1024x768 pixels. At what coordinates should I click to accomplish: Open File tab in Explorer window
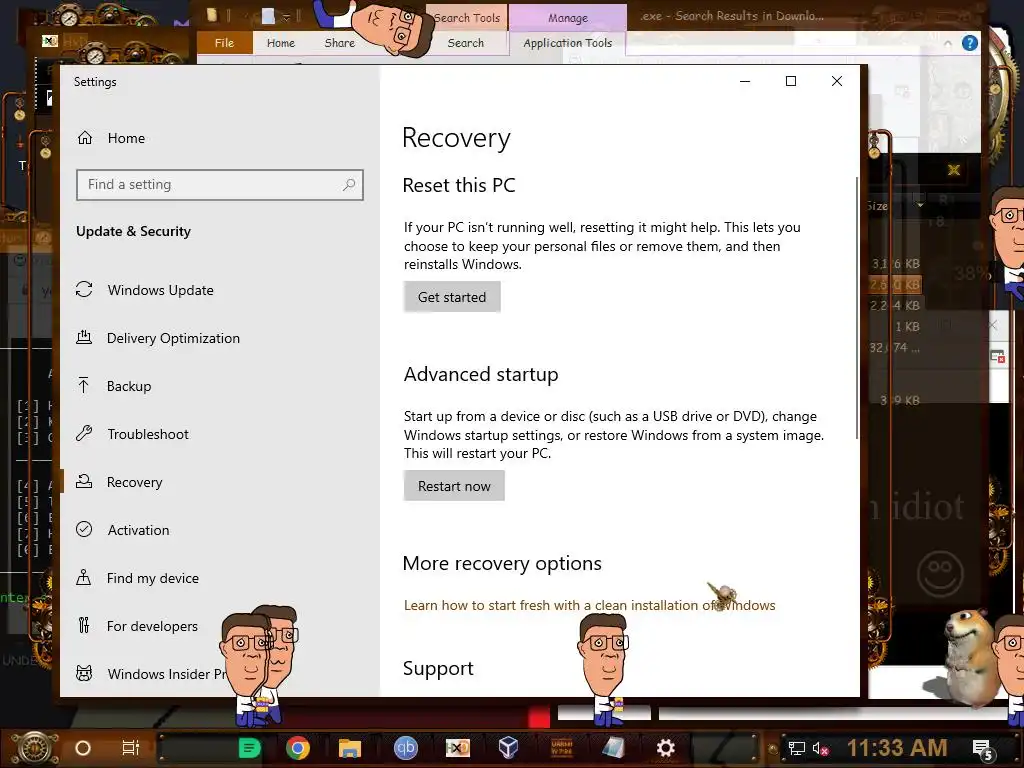(224, 43)
